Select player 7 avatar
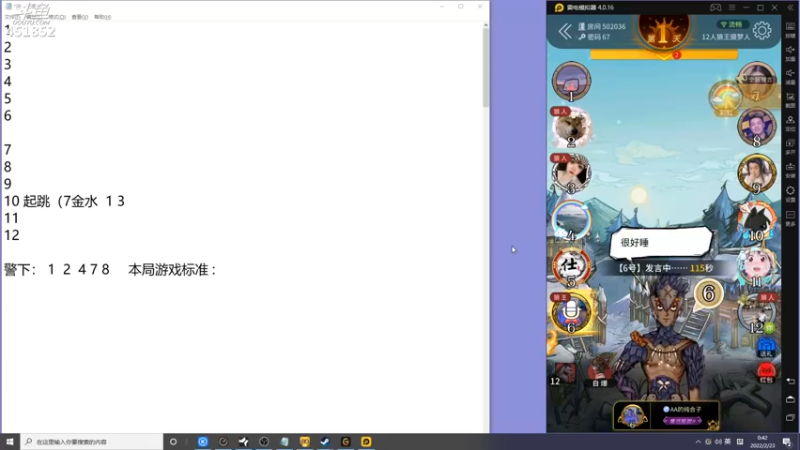The width and height of the screenshot is (800, 450). click(757, 82)
